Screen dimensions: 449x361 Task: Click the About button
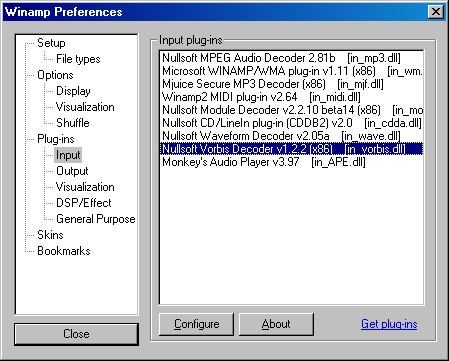(x=276, y=324)
